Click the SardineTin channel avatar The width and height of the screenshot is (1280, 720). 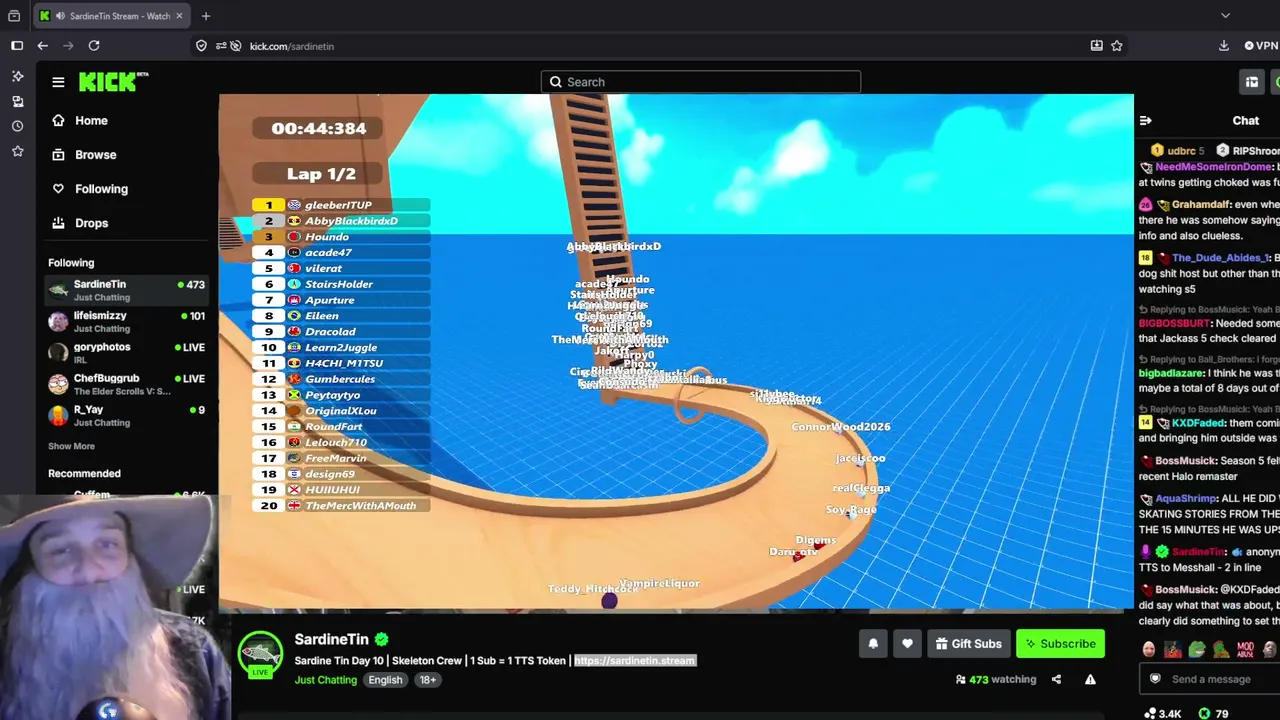[260, 653]
